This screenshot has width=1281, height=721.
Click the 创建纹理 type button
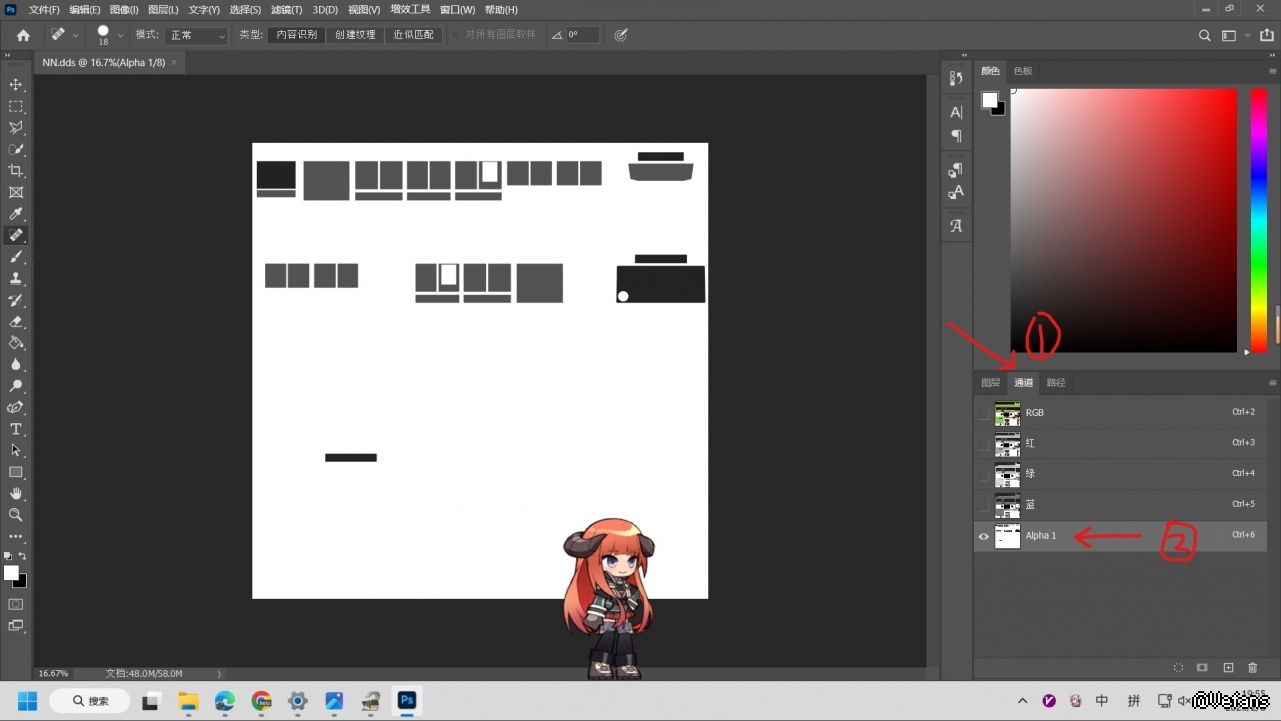coord(355,35)
